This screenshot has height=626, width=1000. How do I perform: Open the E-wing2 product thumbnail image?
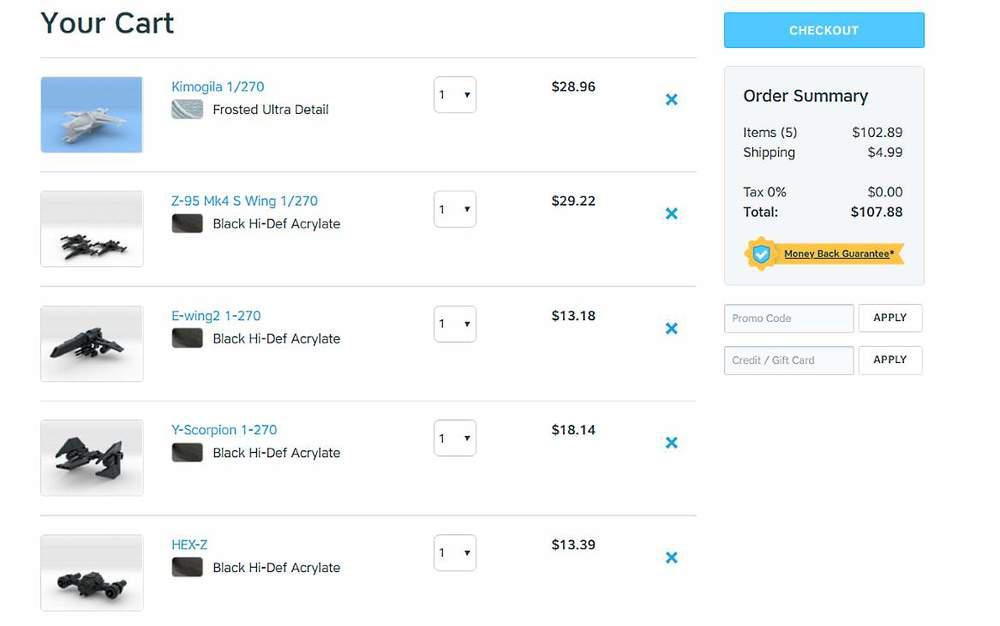pos(92,344)
